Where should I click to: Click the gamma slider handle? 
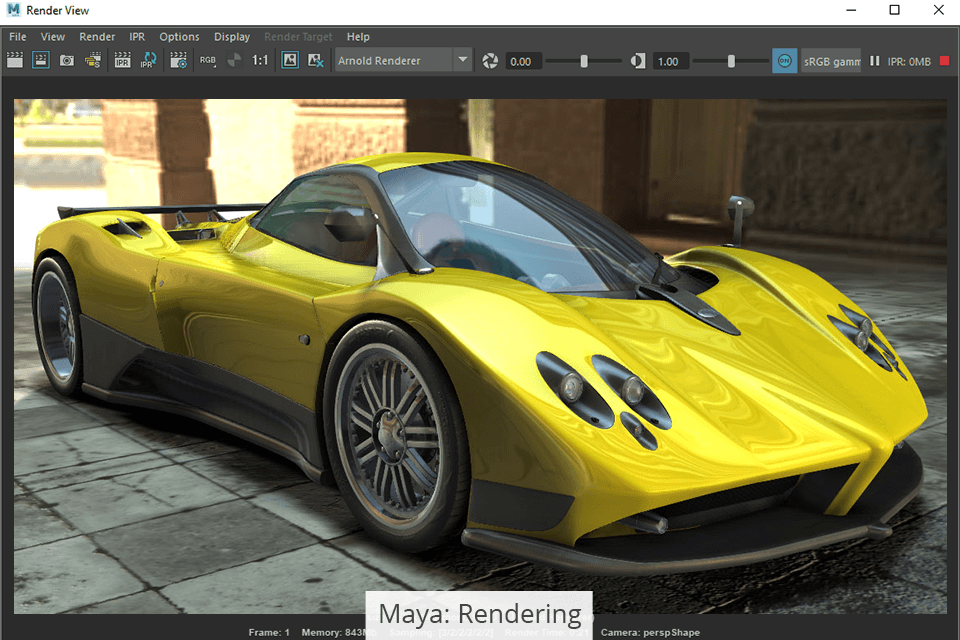point(731,61)
